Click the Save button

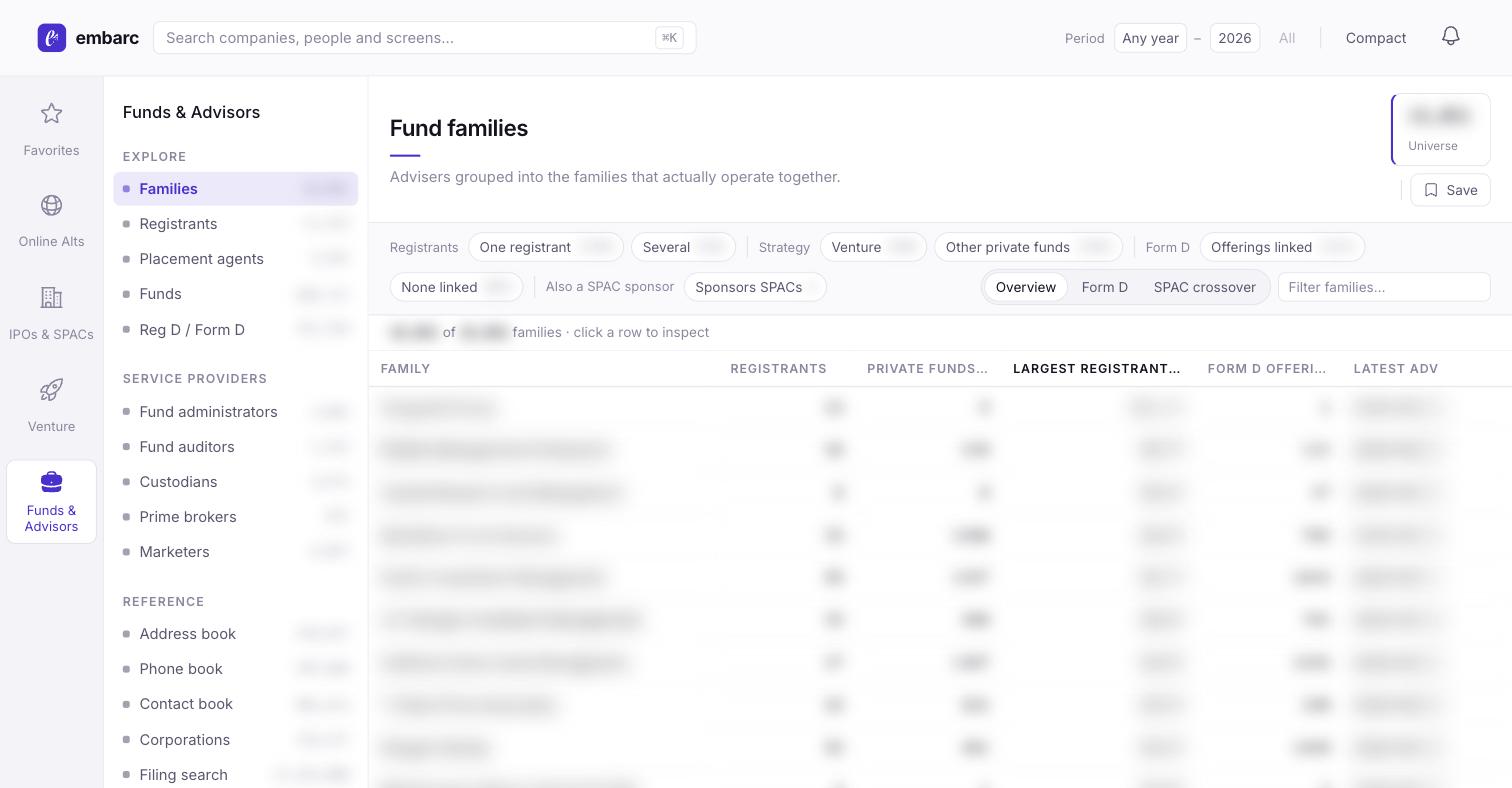[x=1450, y=190]
